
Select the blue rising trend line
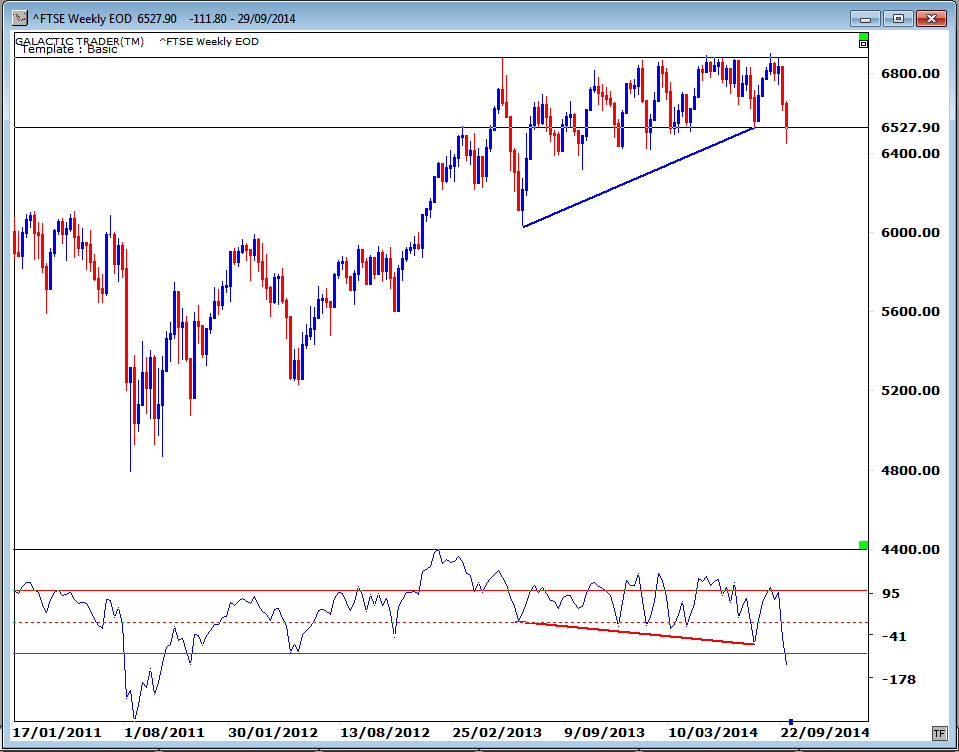pyautogui.click(x=638, y=177)
